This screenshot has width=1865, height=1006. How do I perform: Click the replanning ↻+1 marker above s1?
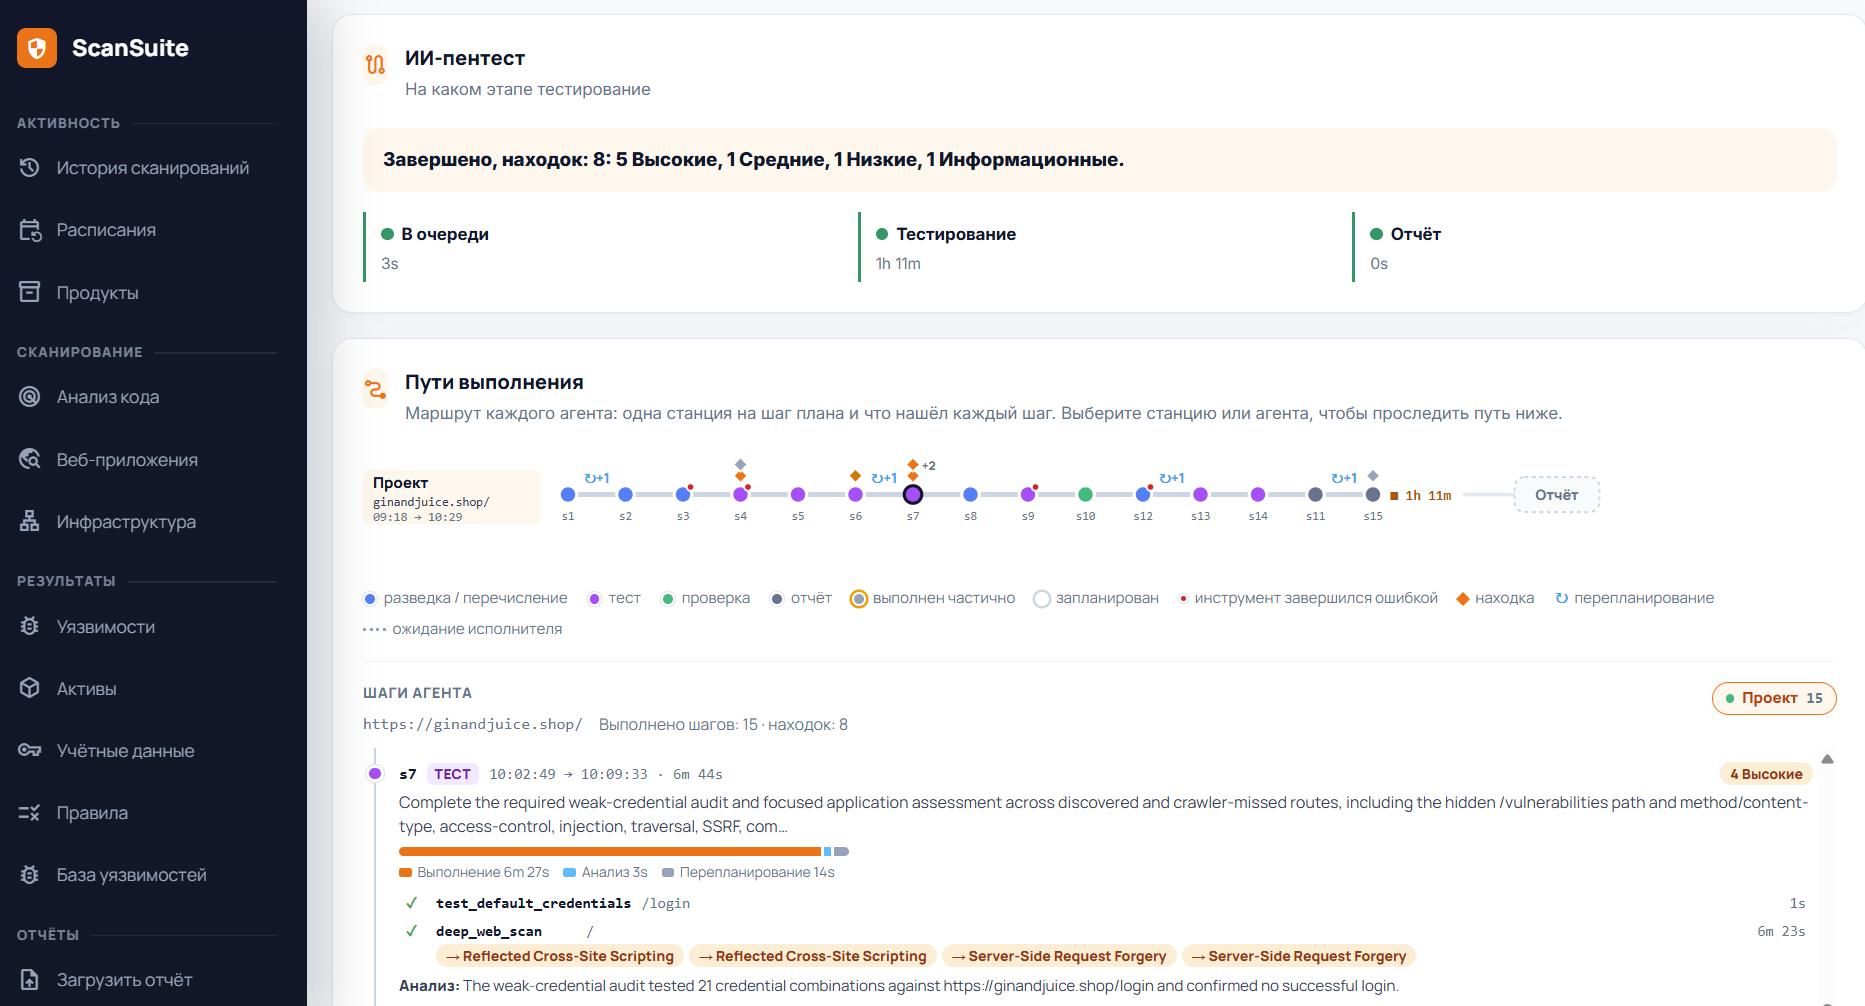pyautogui.click(x=597, y=478)
